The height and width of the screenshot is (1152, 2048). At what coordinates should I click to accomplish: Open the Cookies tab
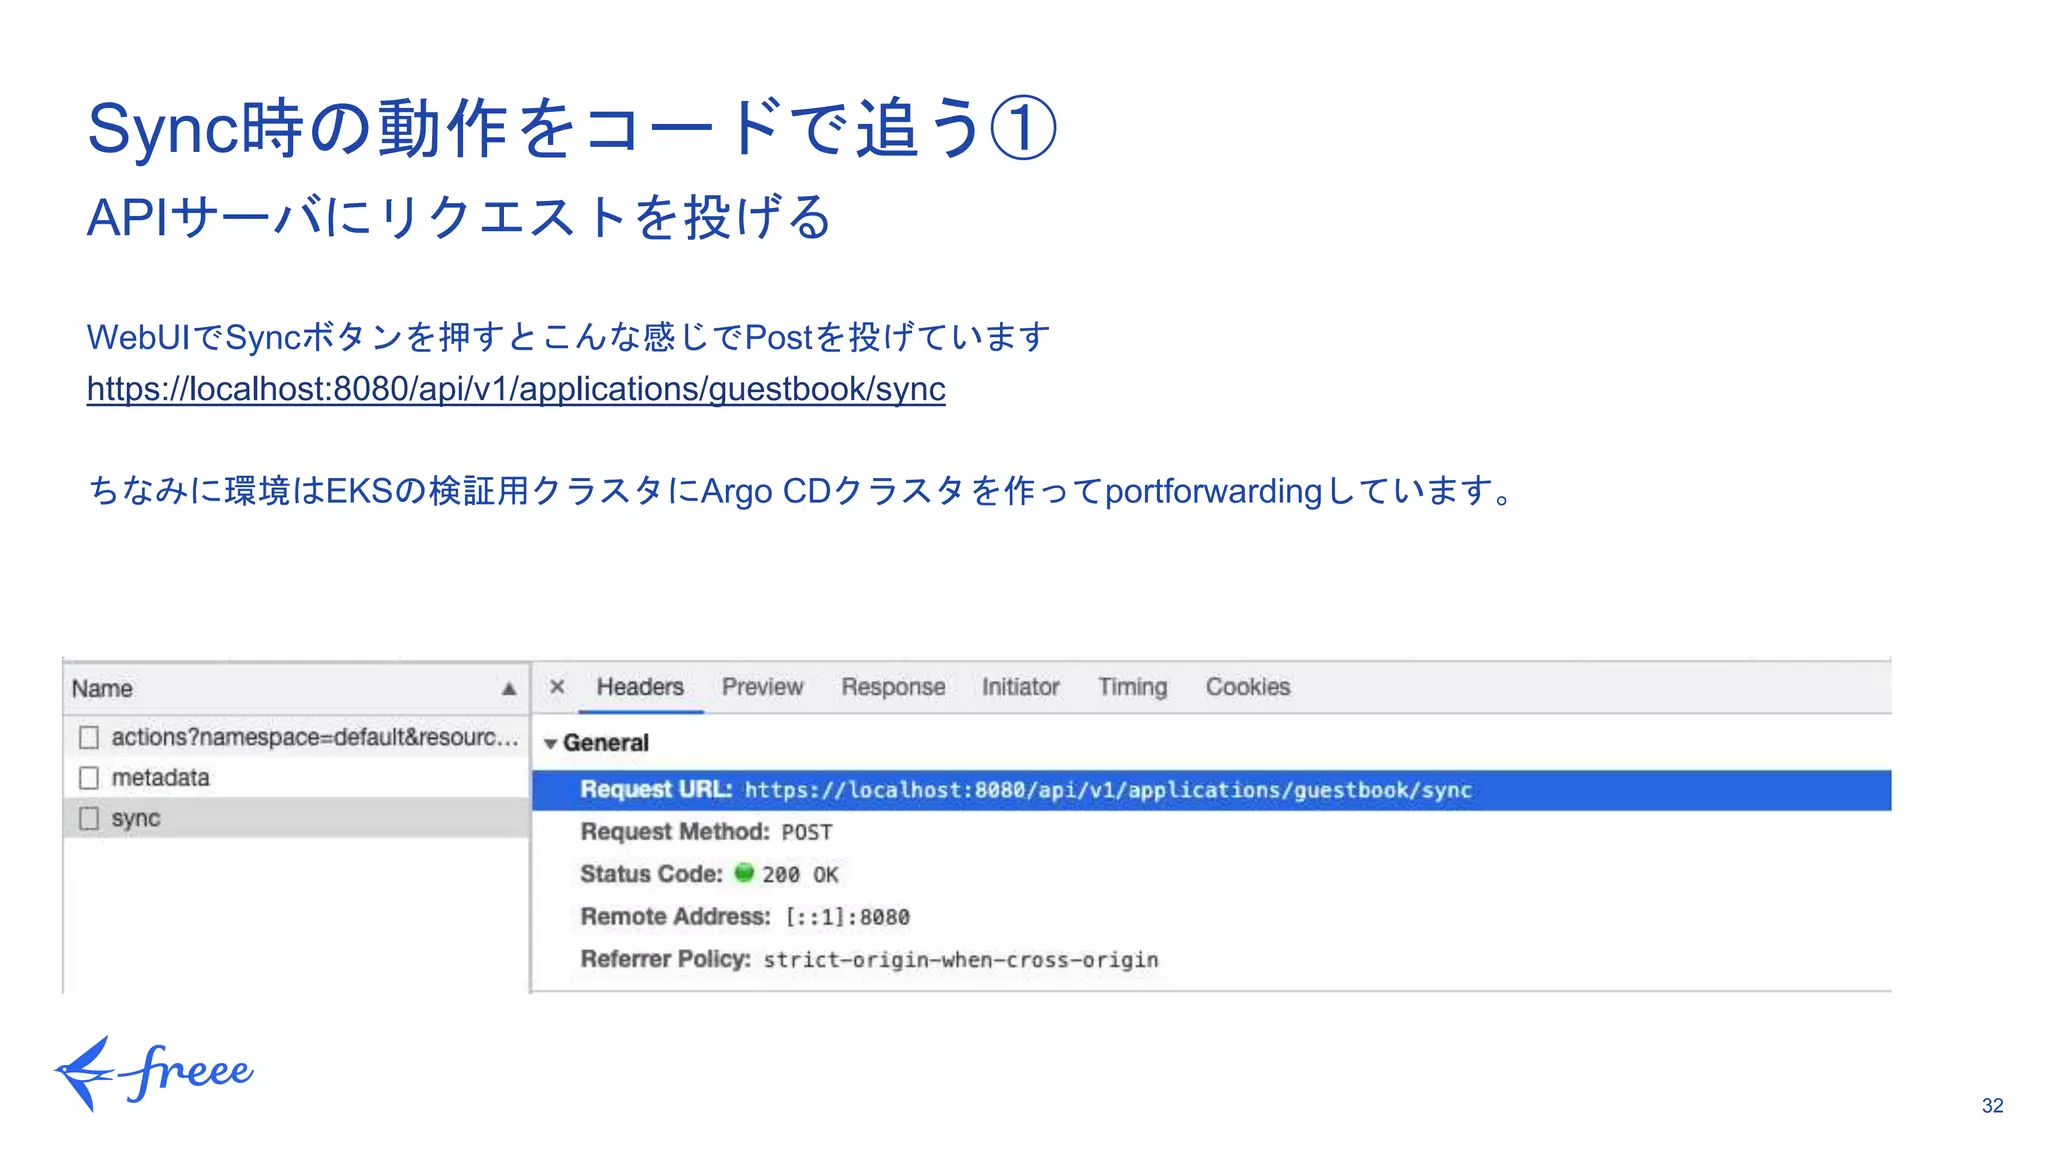tap(1247, 687)
